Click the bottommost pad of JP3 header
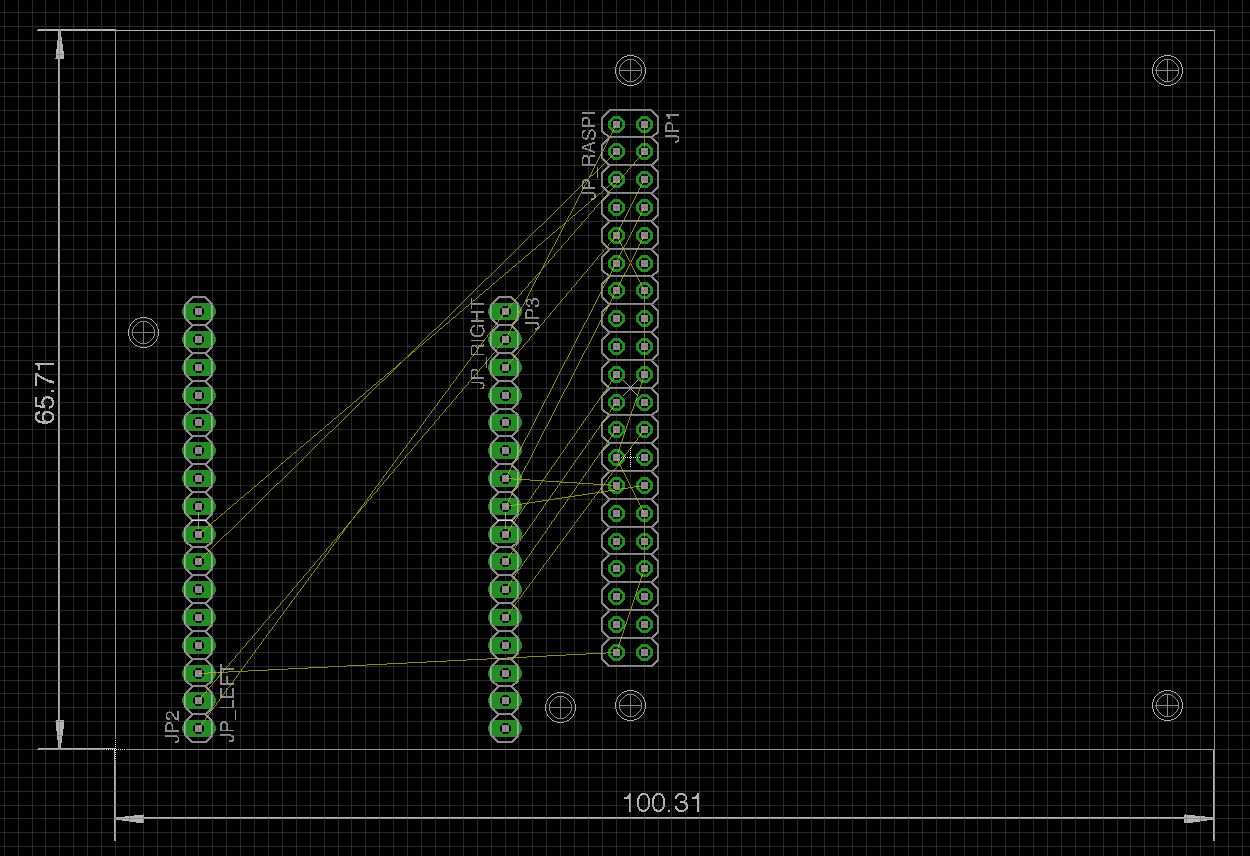The width and height of the screenshot is (1250, 856). point(505,728)
